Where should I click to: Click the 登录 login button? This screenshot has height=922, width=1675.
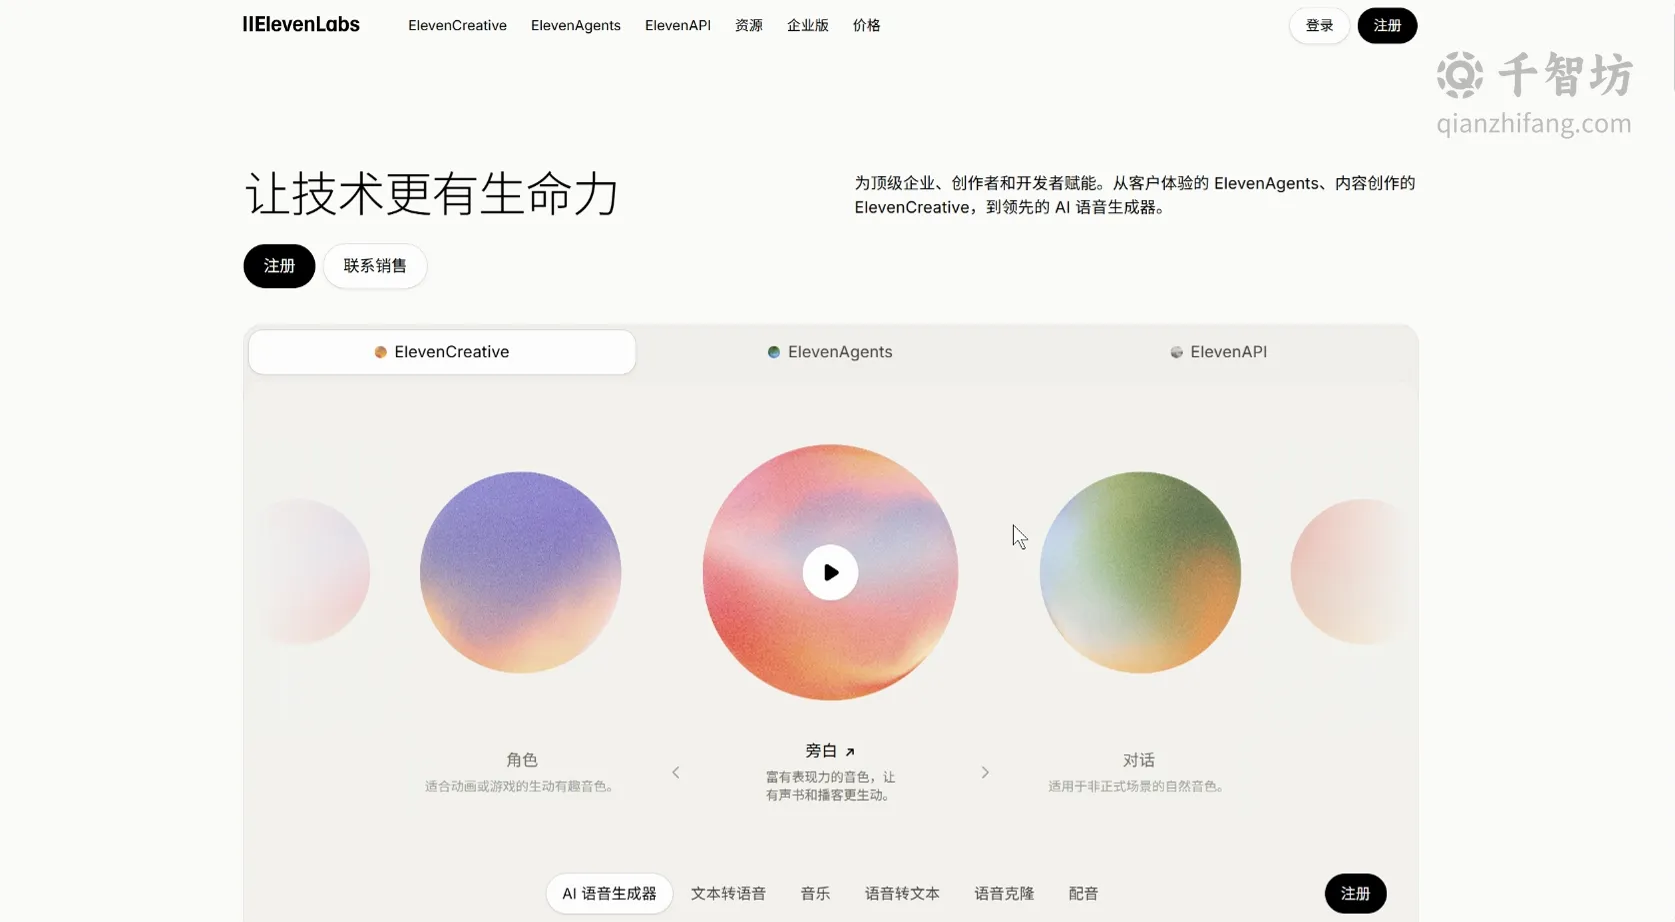click(x=1319, y=25)
